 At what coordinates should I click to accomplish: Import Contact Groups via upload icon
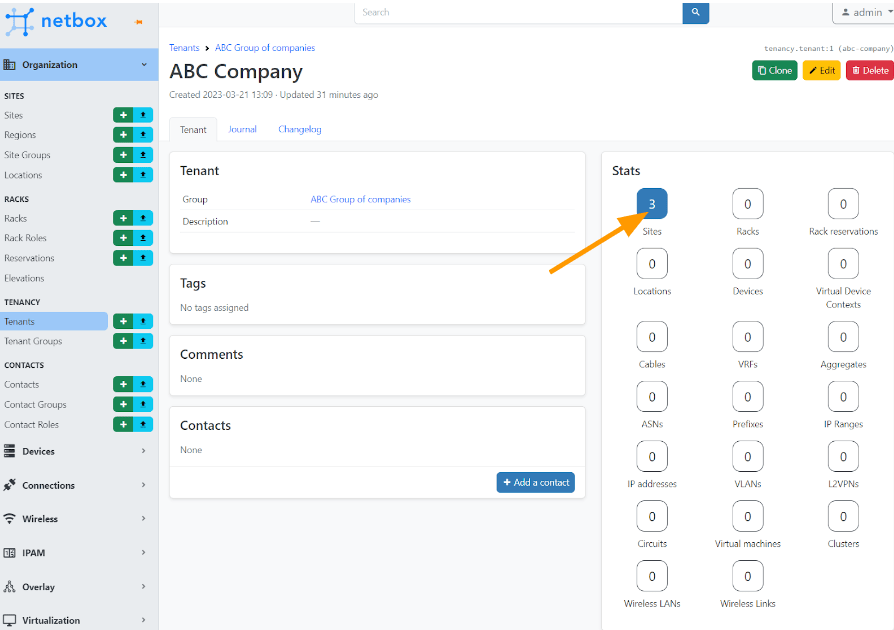(143, 405)
